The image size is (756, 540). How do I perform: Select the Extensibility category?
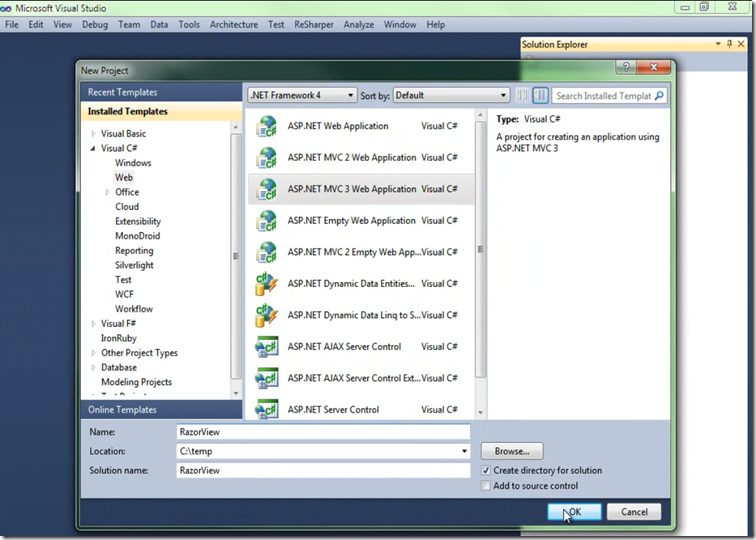point(138,221)
